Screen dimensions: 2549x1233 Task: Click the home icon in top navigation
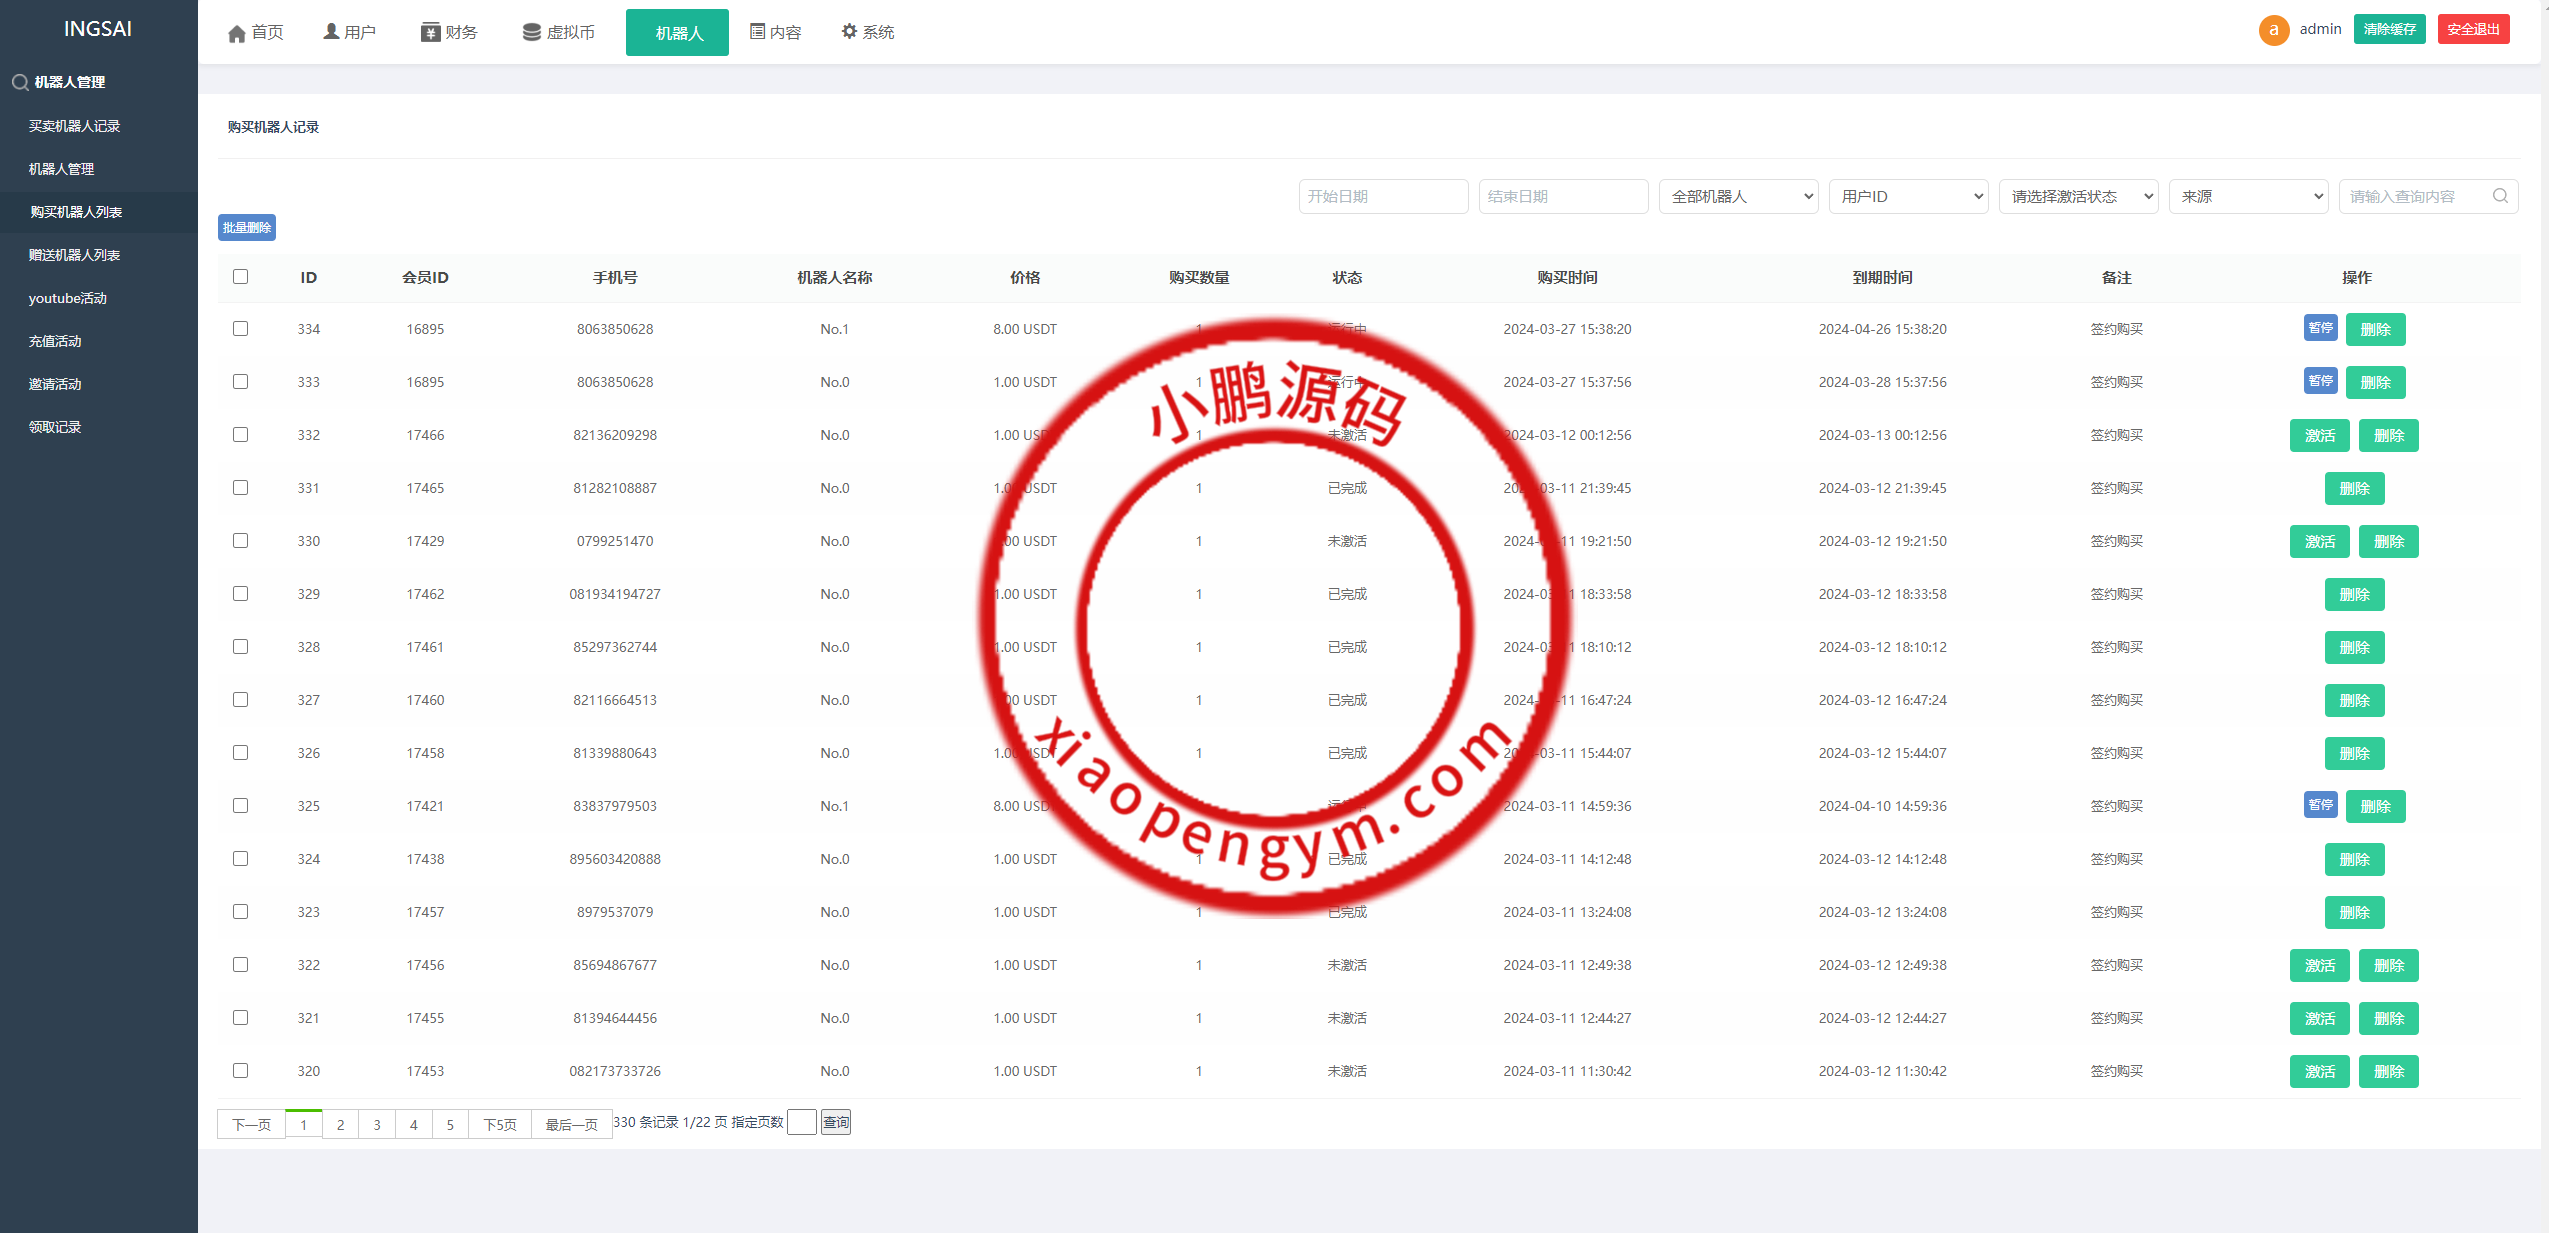coord(237,33)
